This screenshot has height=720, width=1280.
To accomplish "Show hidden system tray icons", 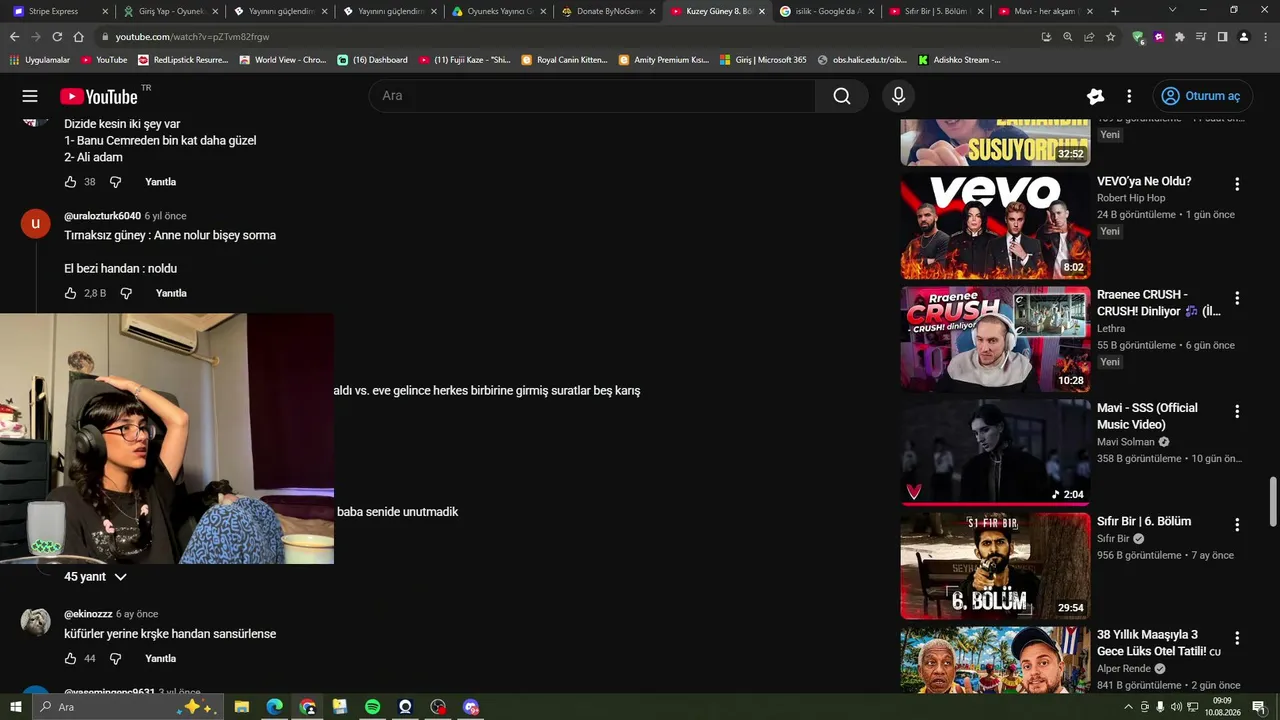I will click(1129, 707).
